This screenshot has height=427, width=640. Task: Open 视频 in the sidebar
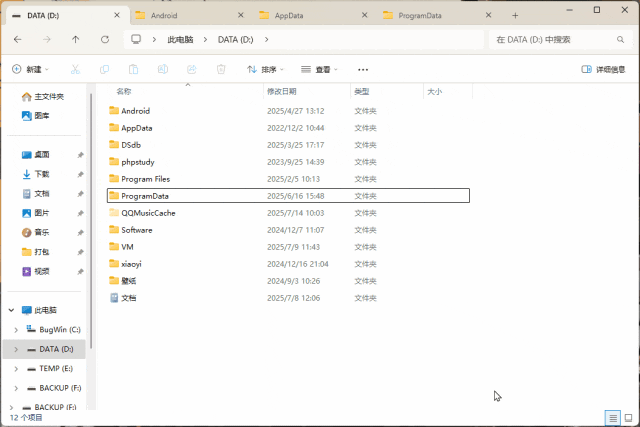pos(36,271)
